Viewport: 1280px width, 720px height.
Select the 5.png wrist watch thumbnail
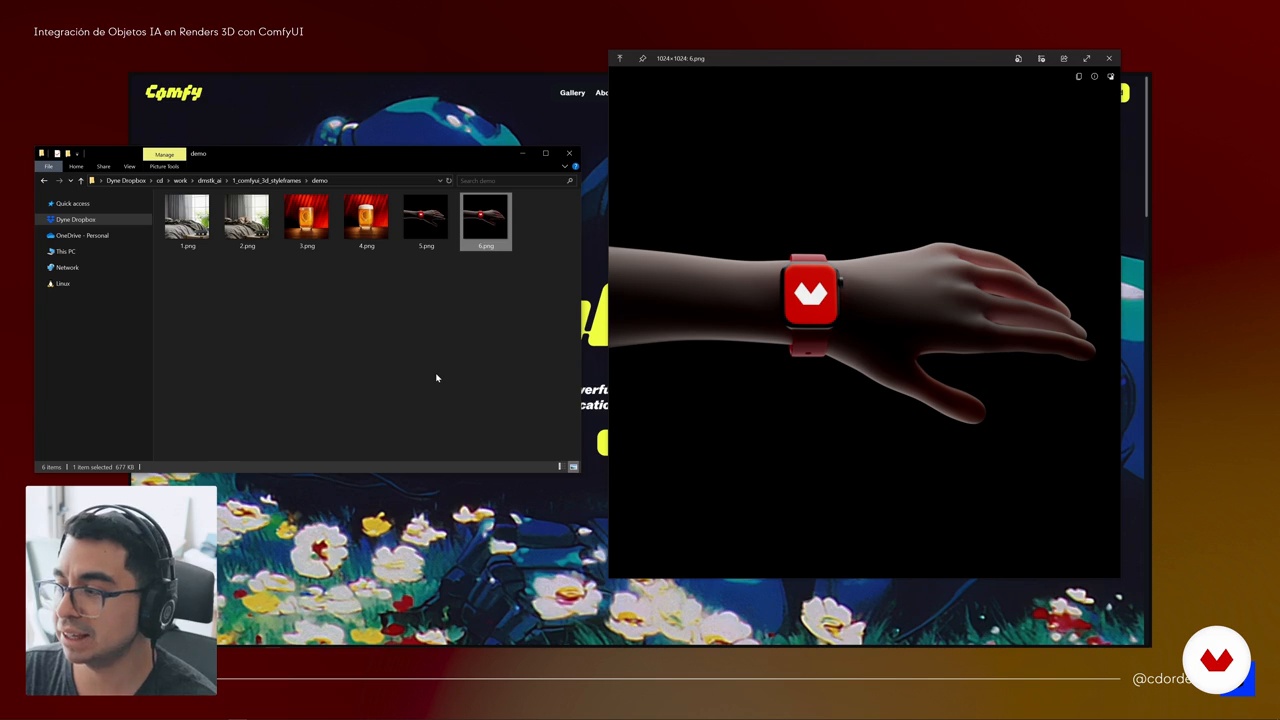426,217
